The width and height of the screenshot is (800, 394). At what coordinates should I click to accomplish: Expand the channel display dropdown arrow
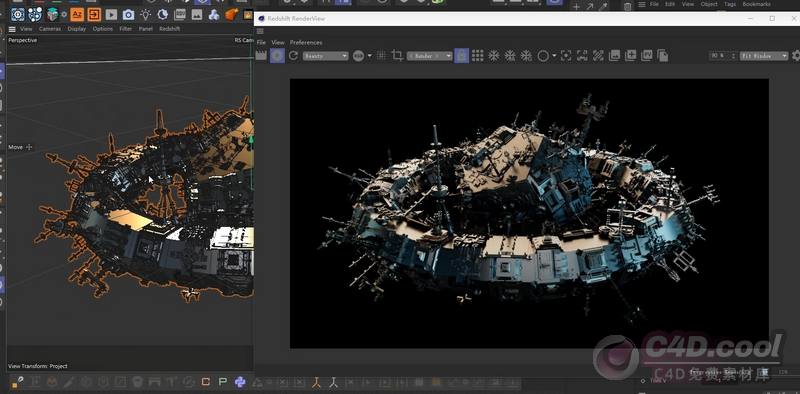pyautogui.click(x=369, y=56)
